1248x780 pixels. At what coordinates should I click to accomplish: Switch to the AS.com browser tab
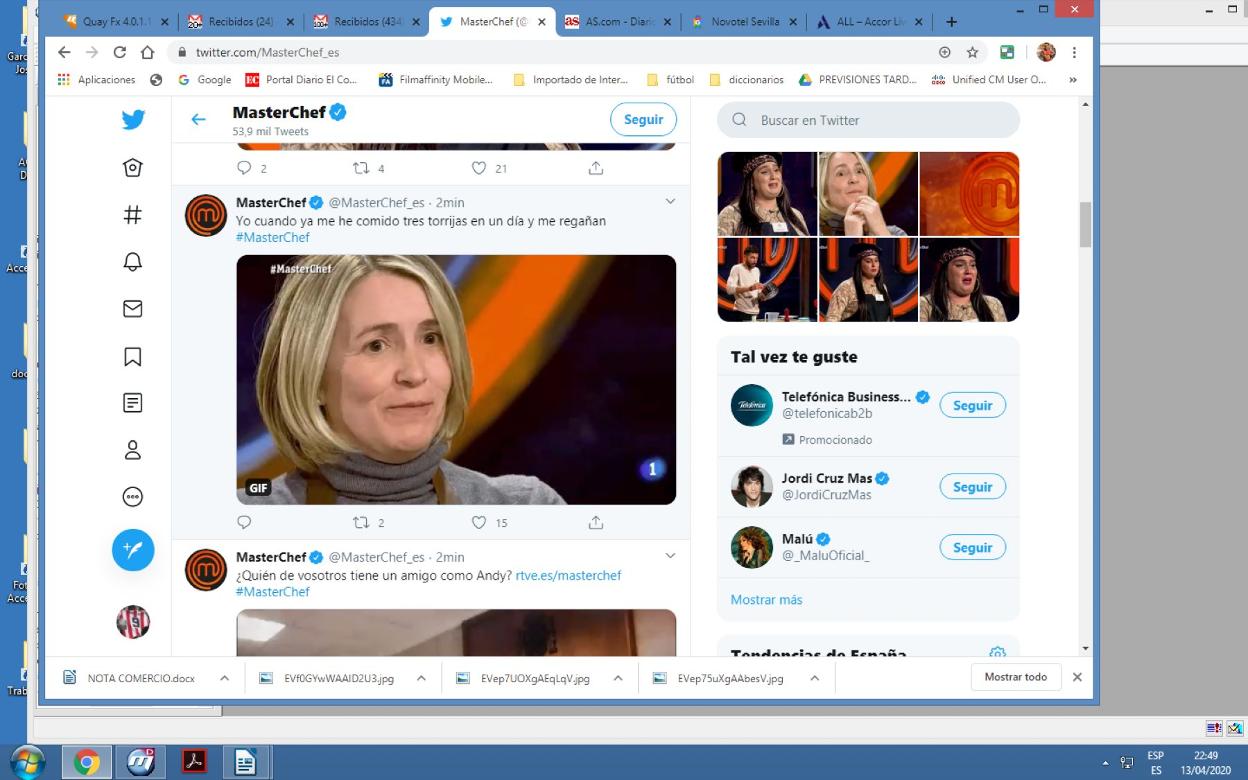pos(617,21)
